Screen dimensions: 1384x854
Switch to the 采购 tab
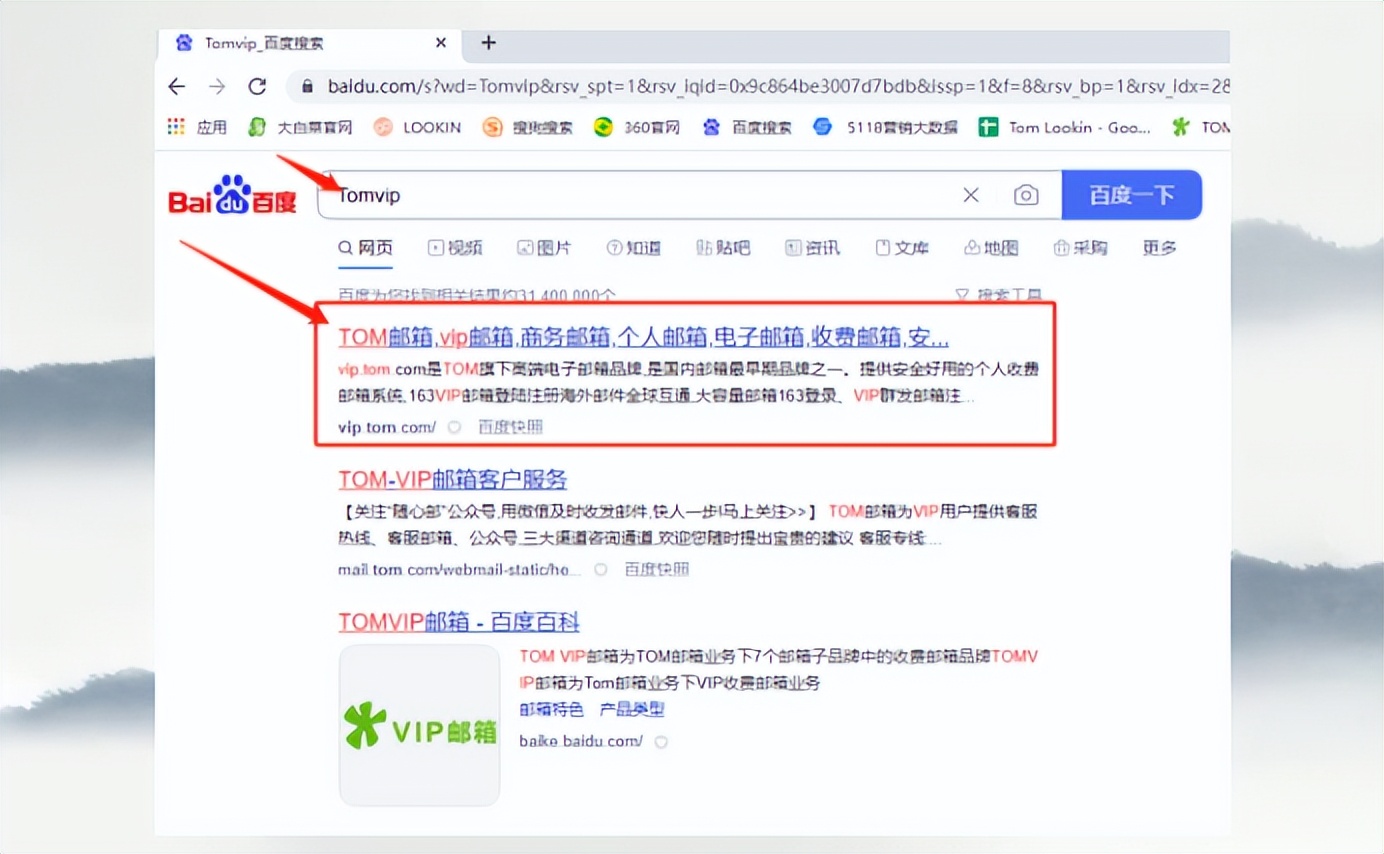click(1080, 248)
